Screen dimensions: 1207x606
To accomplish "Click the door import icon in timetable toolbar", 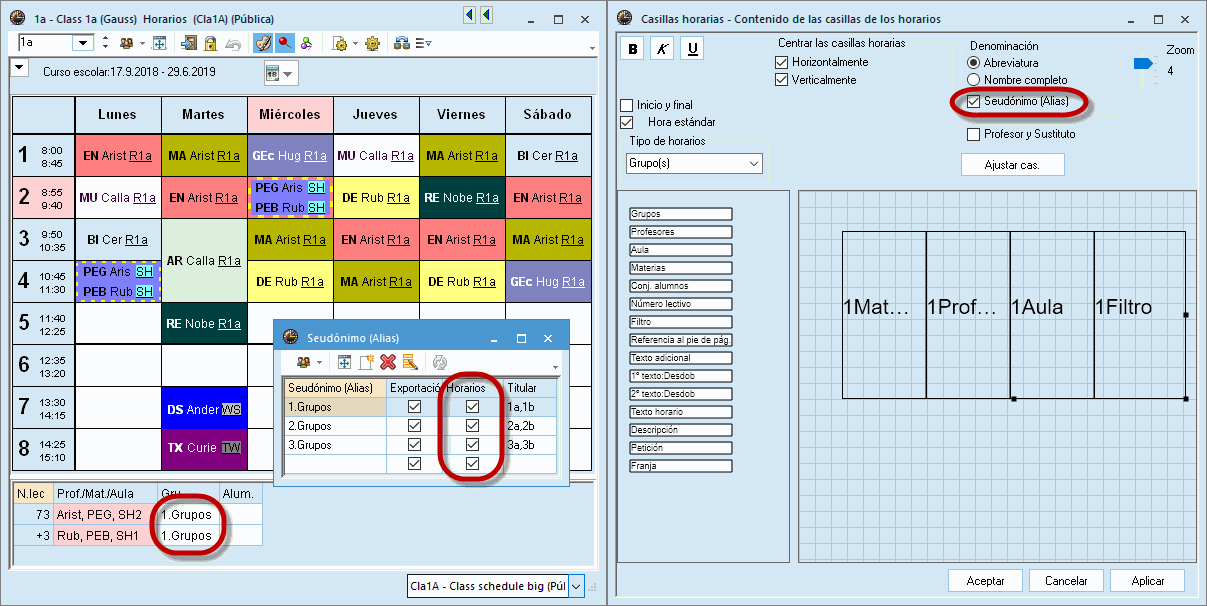I will click(189, 43).
